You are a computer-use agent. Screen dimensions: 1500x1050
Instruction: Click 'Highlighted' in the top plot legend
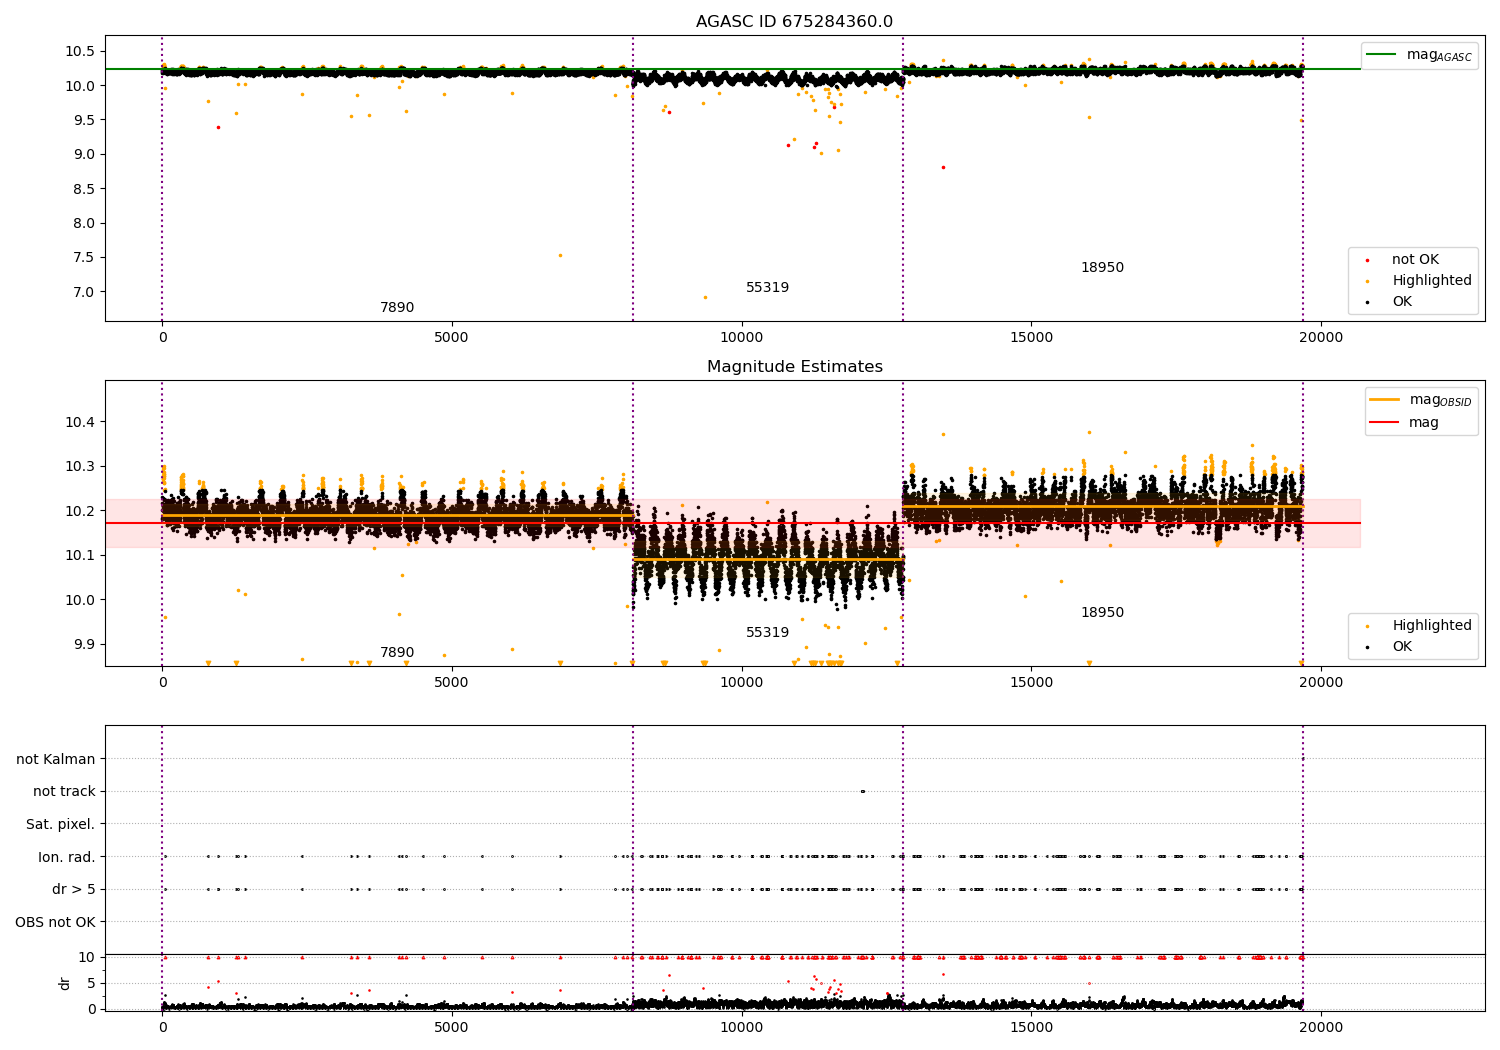[1432, 281]
